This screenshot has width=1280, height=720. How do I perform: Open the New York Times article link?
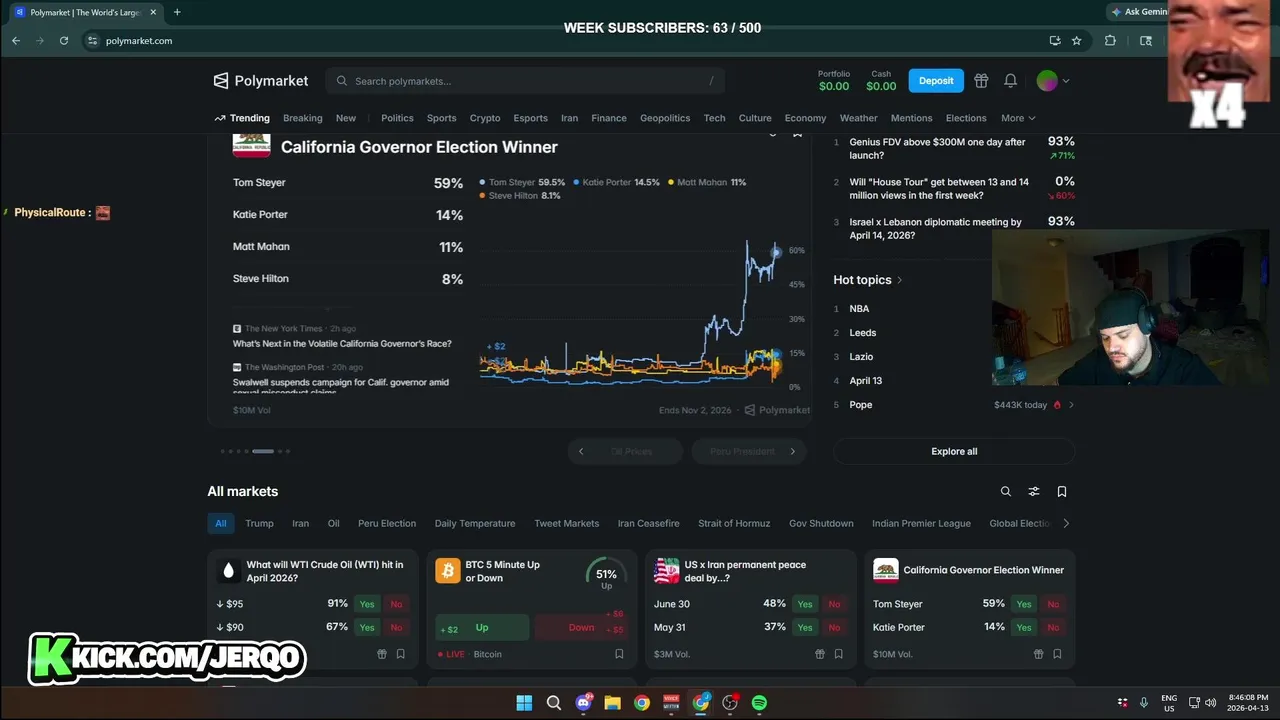(x=342, y=343)
